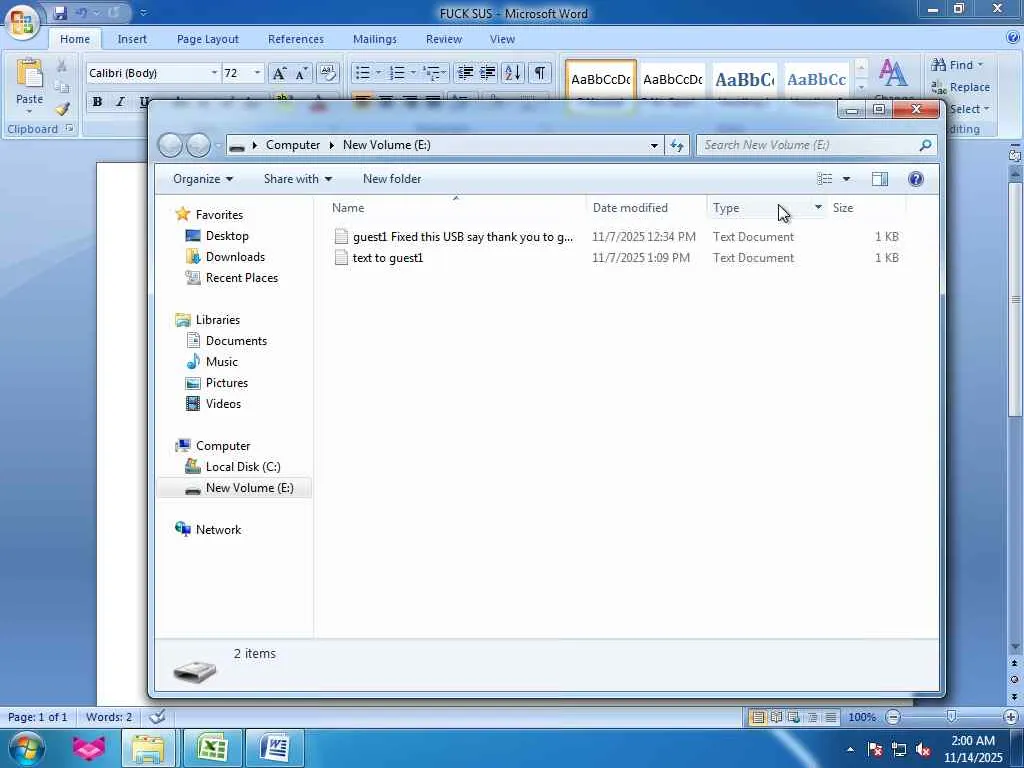Viewport: 1024px width, 768px height.
Task: Select the first highlighted style in gallery
Action: [601, 80]
